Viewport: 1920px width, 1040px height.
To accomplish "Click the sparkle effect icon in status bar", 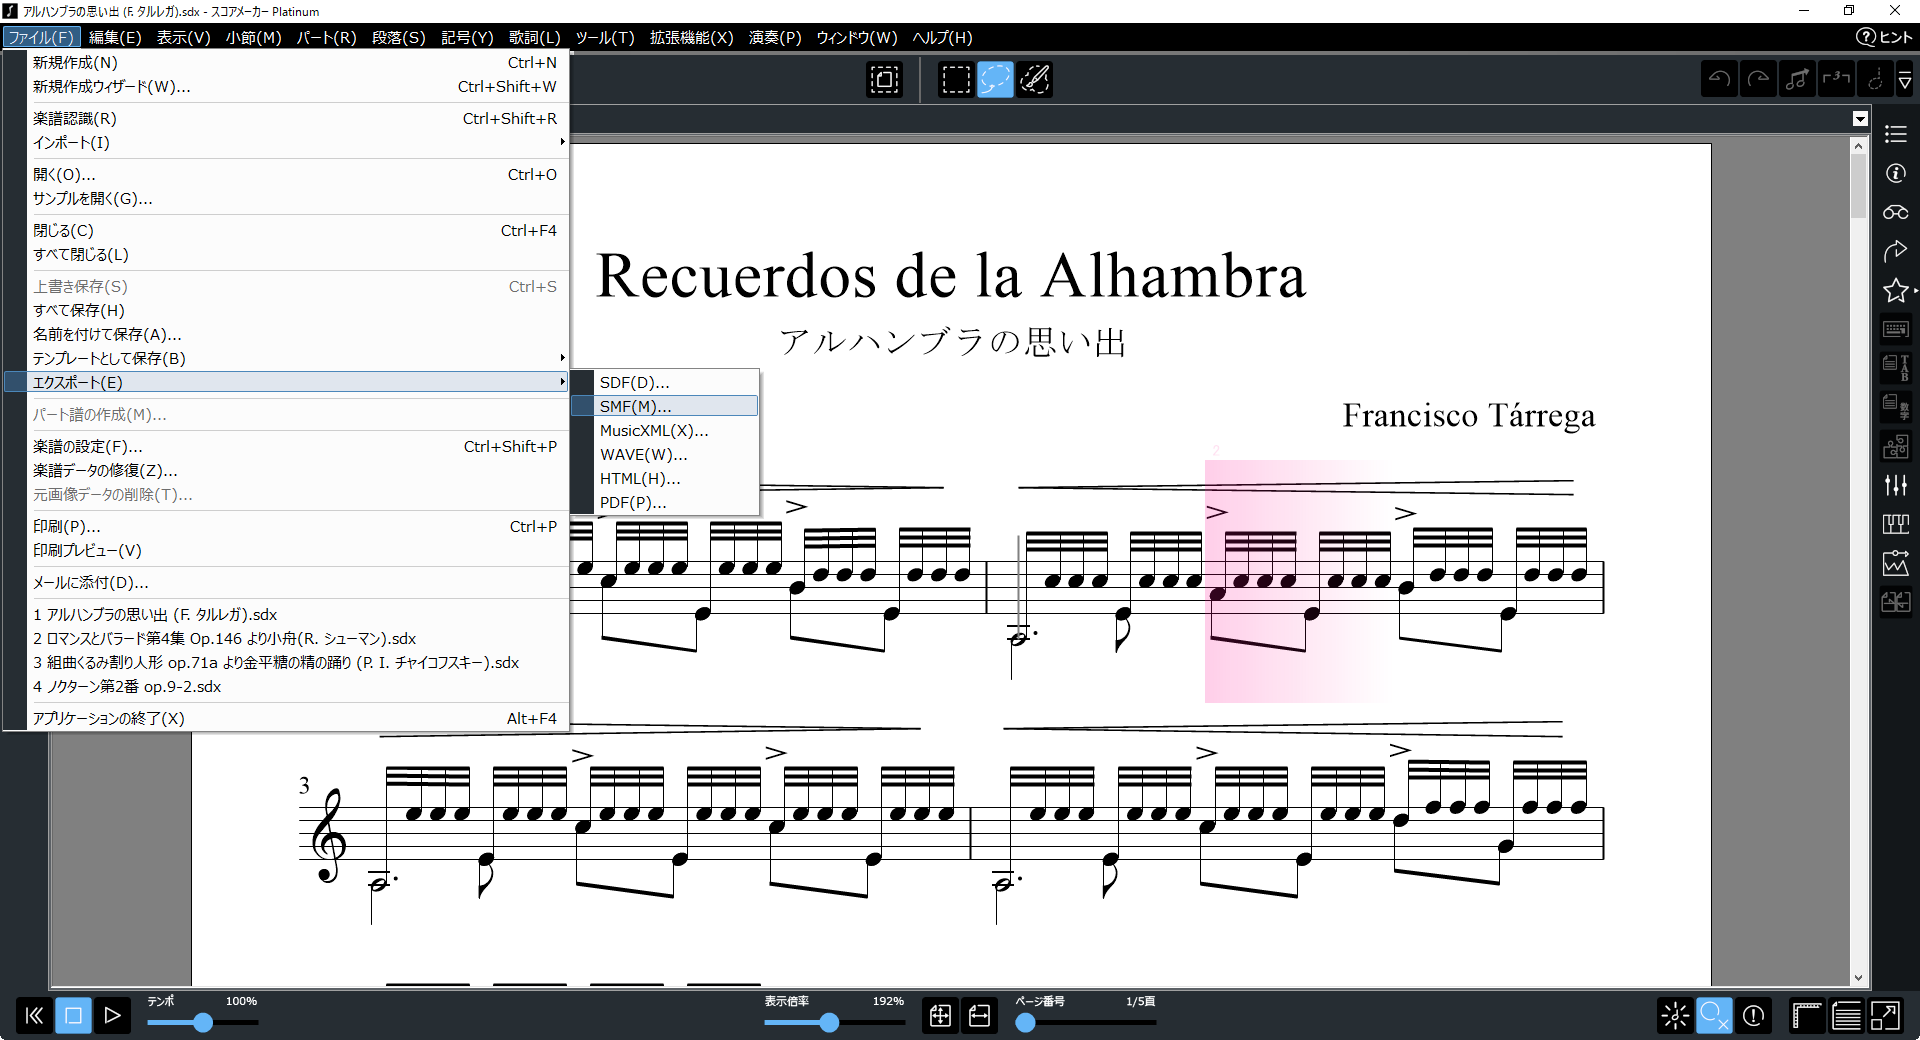I will point(1675,1016).
